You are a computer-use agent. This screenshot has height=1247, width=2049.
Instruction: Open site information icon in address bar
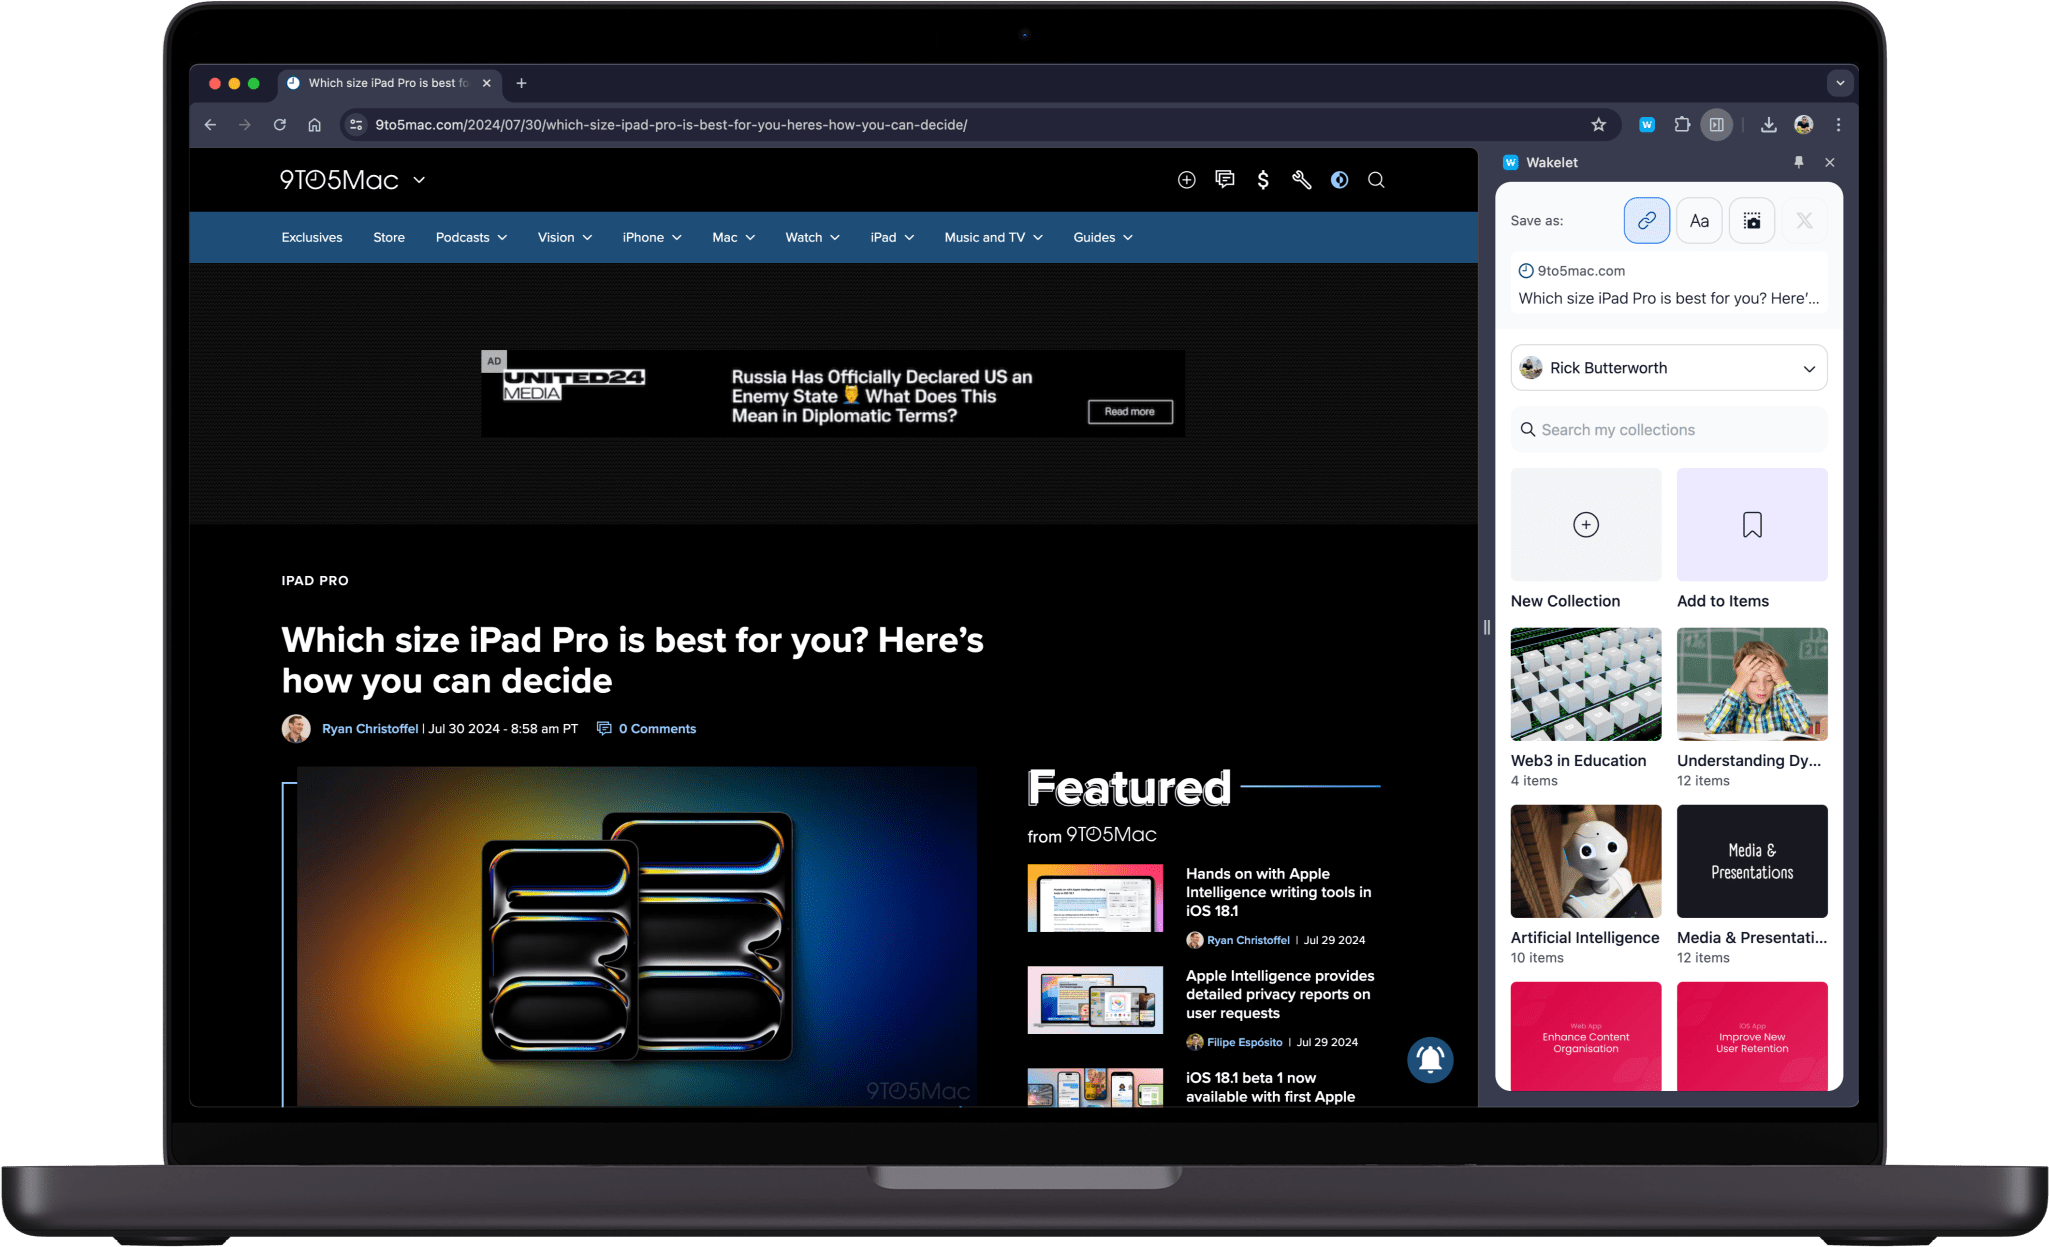tap(355, 125)
